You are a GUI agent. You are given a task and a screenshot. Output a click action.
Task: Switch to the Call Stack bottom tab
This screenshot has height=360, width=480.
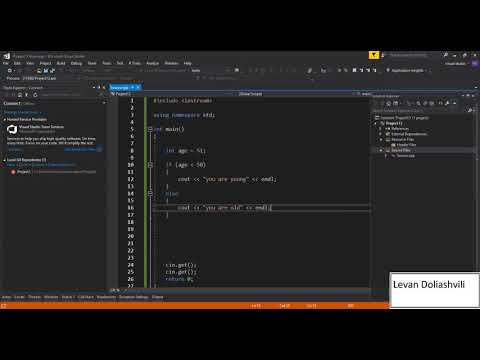pos(86,297)
